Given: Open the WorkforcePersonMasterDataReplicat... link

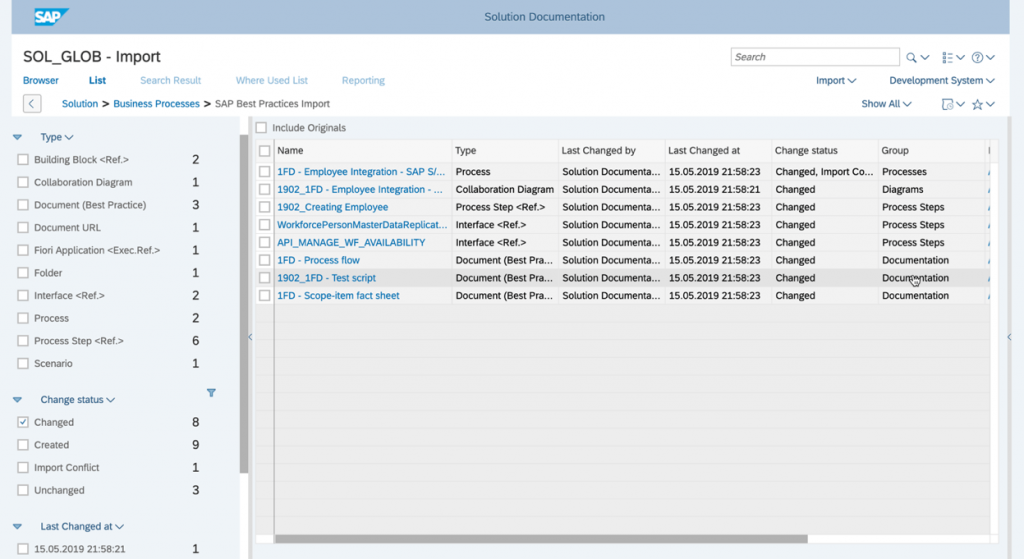Looking at the screenshot, I should tap(362, 225).
